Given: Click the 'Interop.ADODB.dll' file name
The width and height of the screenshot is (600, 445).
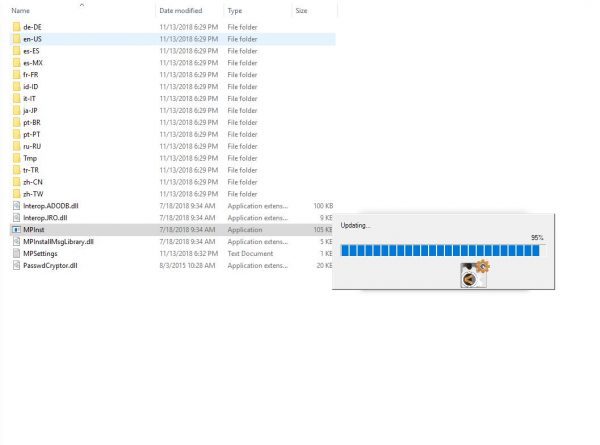Looking at the screenshot, I should point(51,205).
